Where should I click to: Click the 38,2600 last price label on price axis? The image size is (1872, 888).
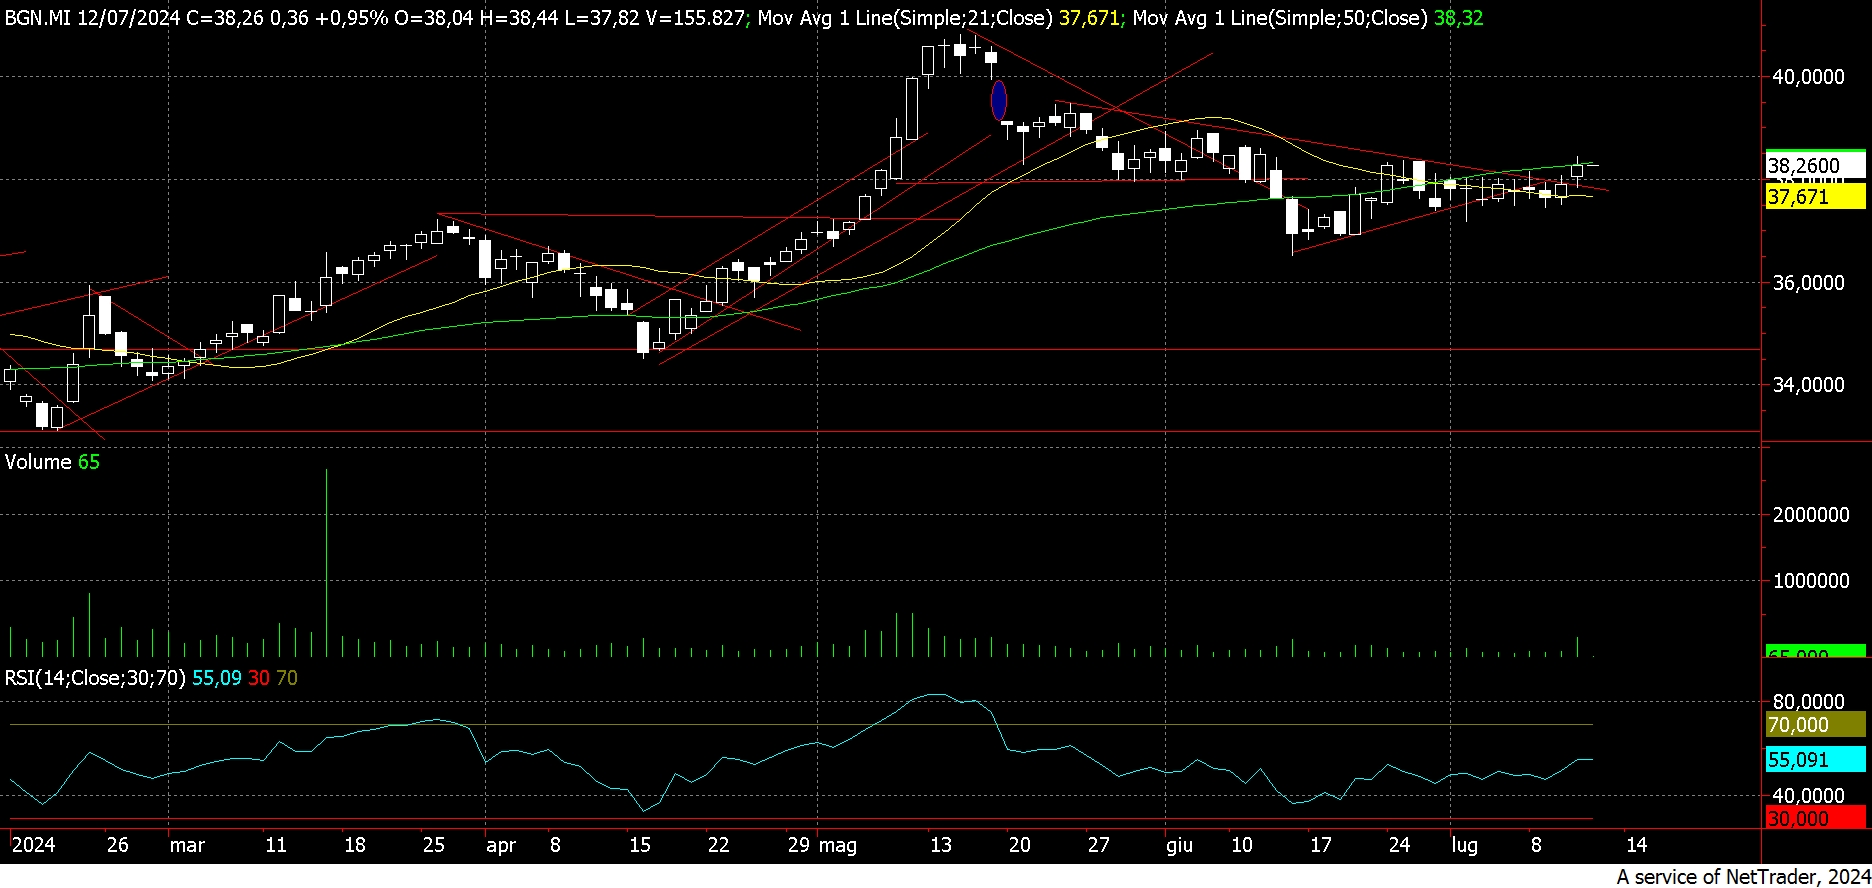tap(1814, 166)
